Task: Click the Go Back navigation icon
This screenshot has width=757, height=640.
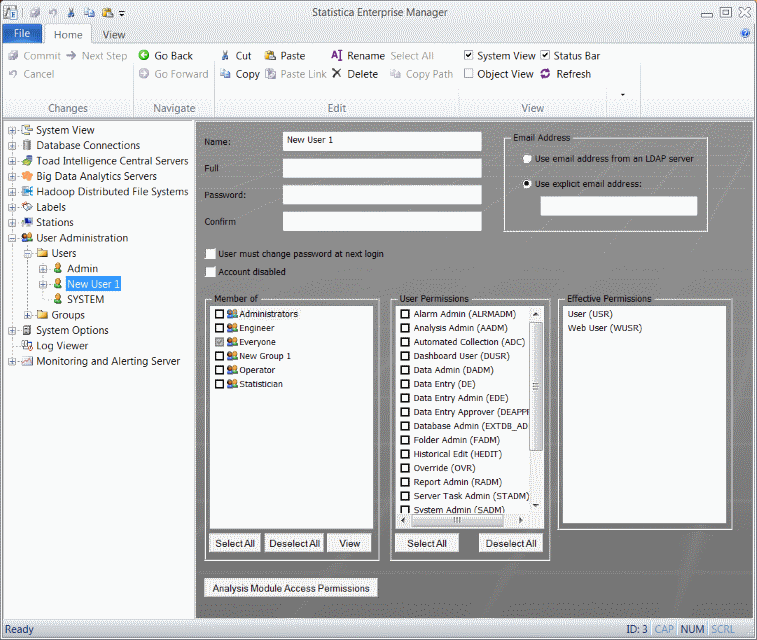Action: pyautogui.click(x=144, y=56)
